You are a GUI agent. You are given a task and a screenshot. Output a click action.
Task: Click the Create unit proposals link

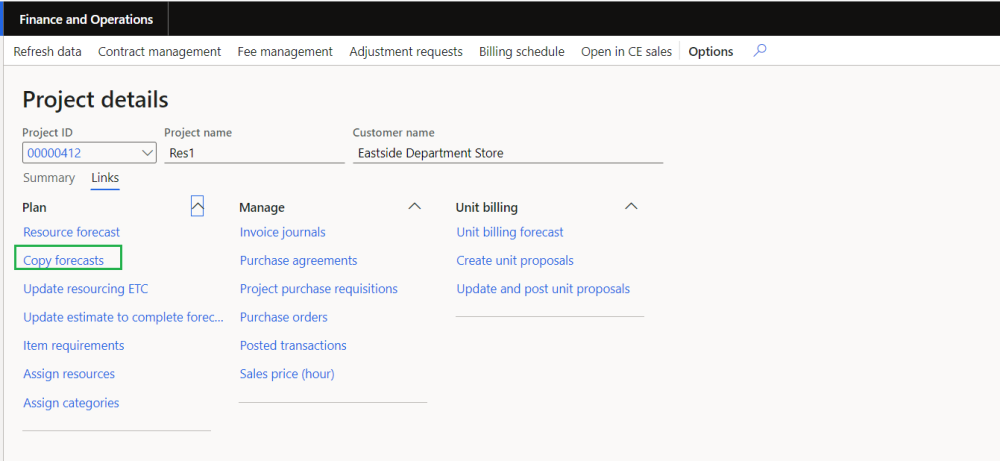515,260
